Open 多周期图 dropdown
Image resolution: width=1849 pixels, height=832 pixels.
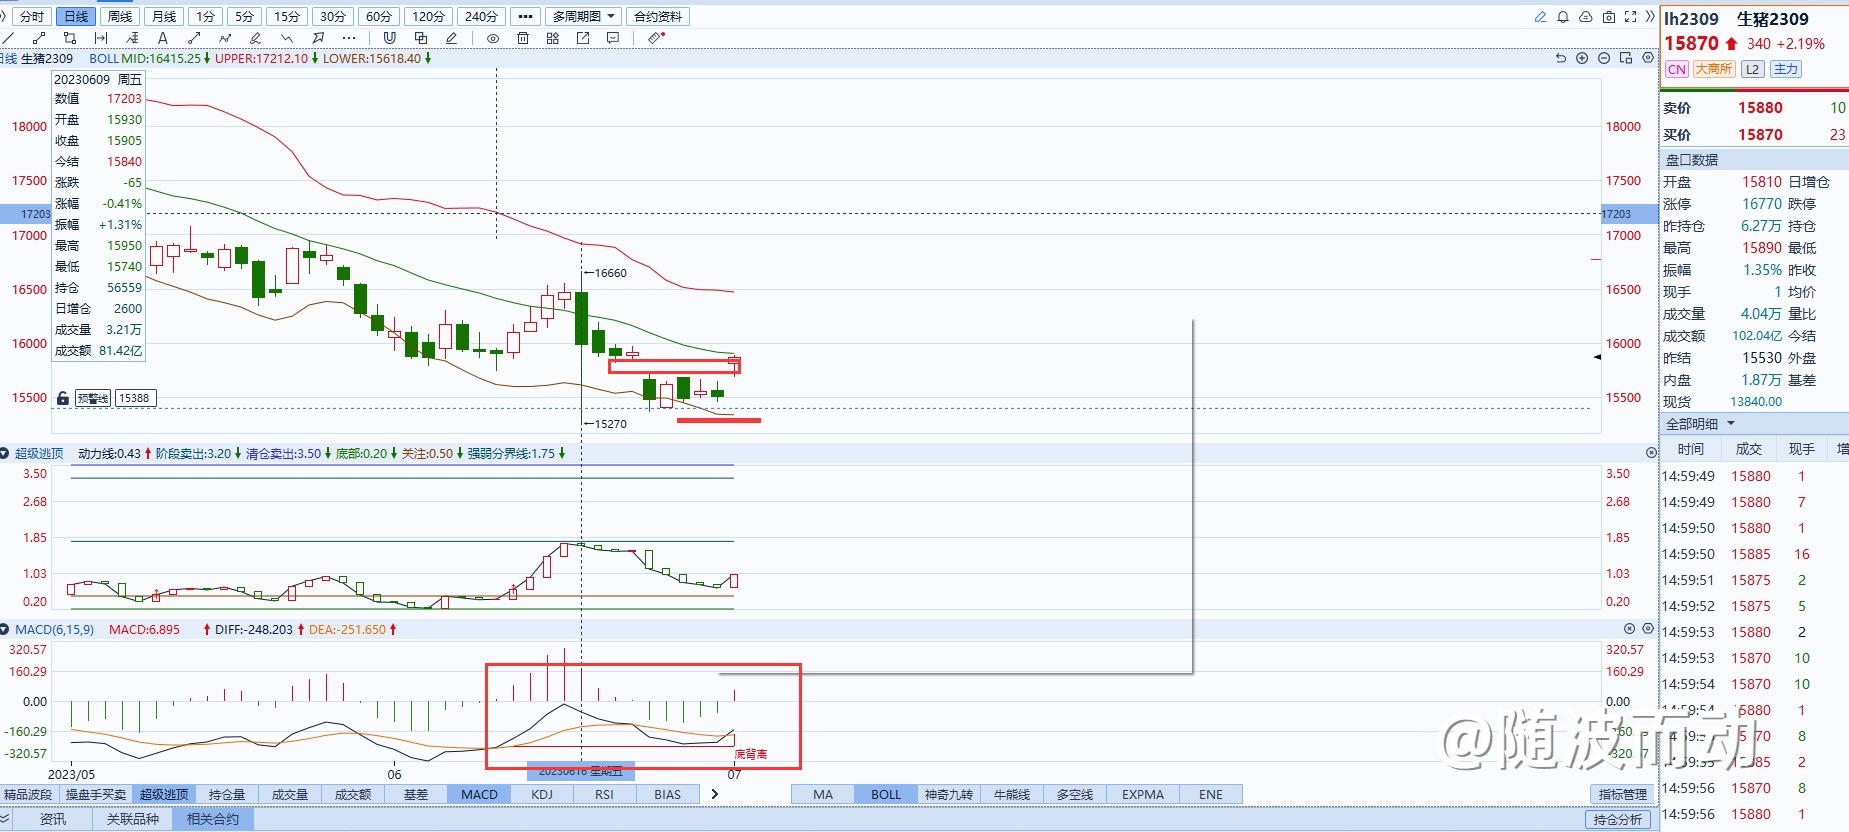tap(585, 17)
